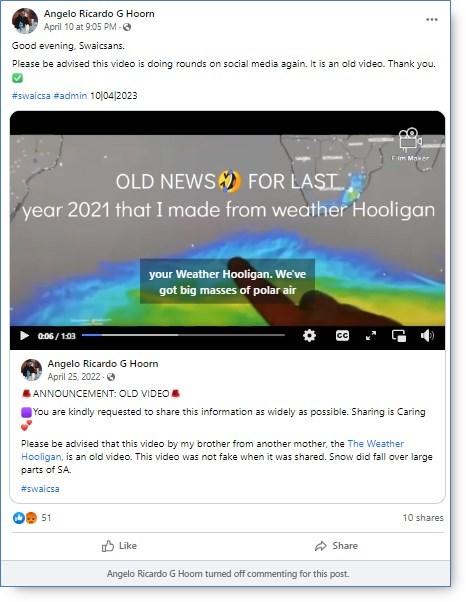Open video settings gear icon
466x602 pixels.
[x=309, y=336]
